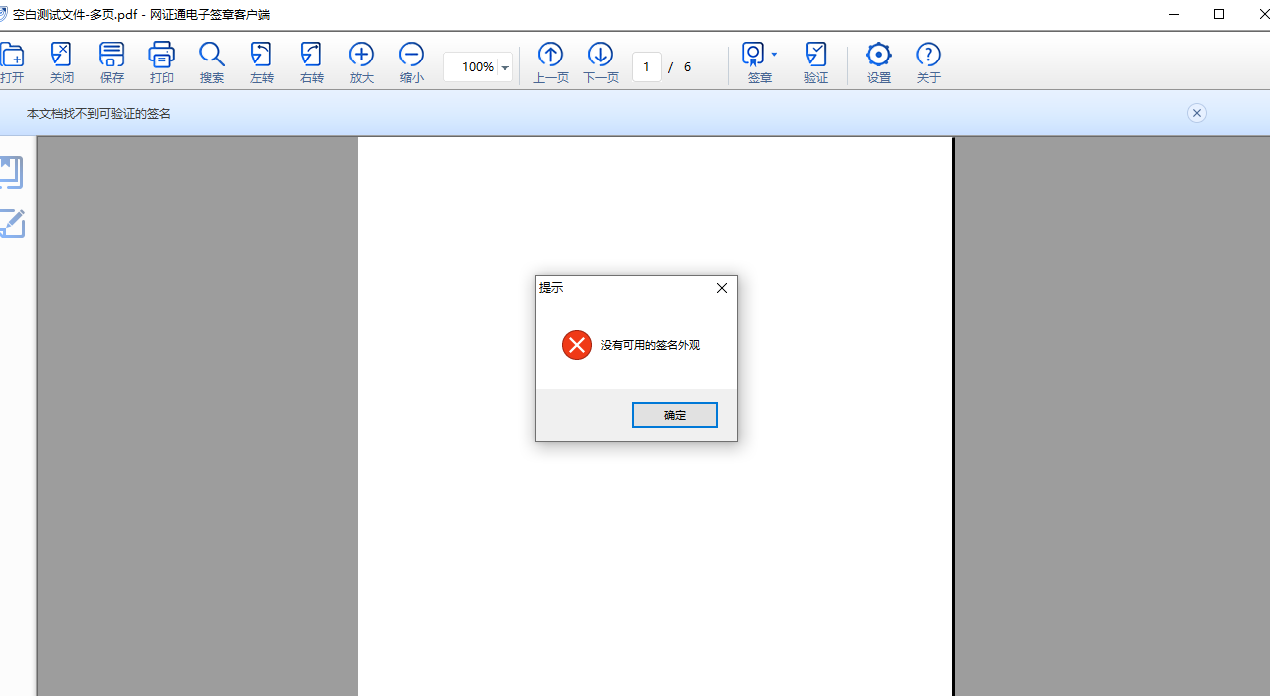Print the document using 打印 icon

click(x=161, y=56)
